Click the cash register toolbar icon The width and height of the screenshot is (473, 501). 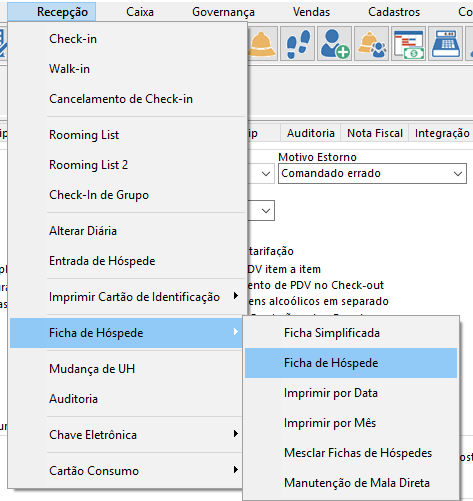click(445, 44)
